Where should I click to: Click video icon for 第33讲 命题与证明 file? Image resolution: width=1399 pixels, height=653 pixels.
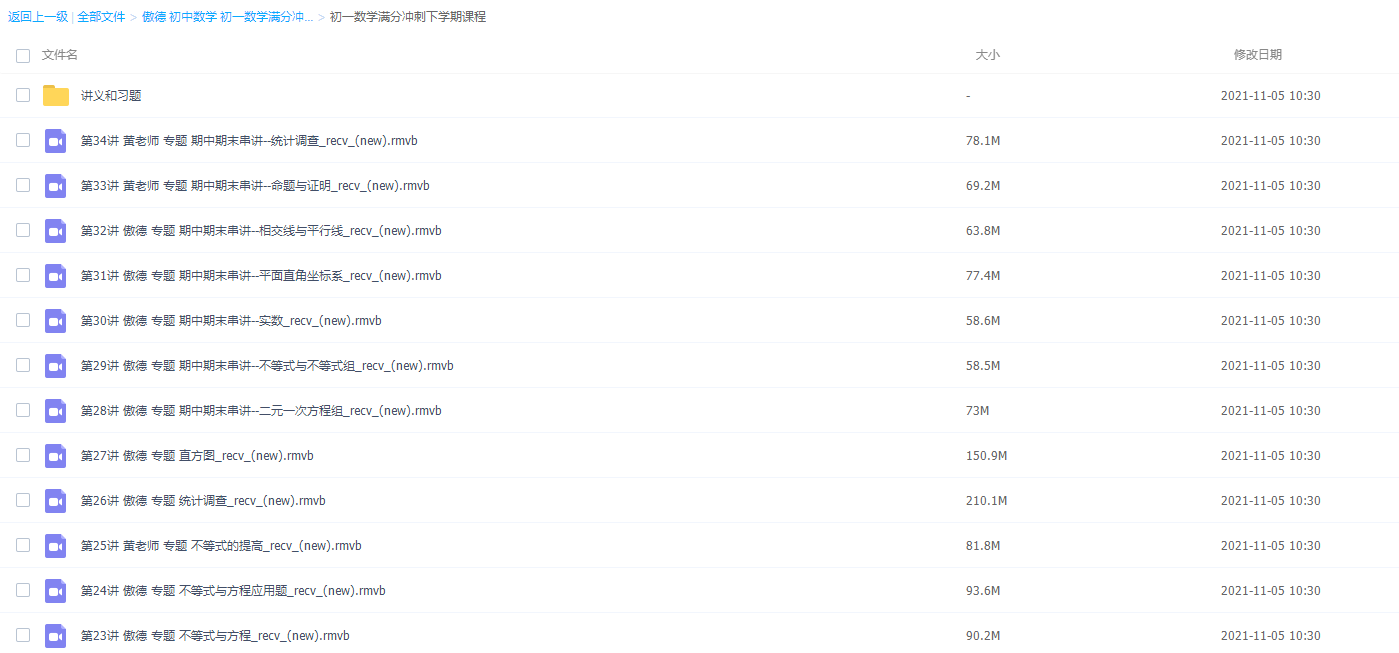point(56,186)
